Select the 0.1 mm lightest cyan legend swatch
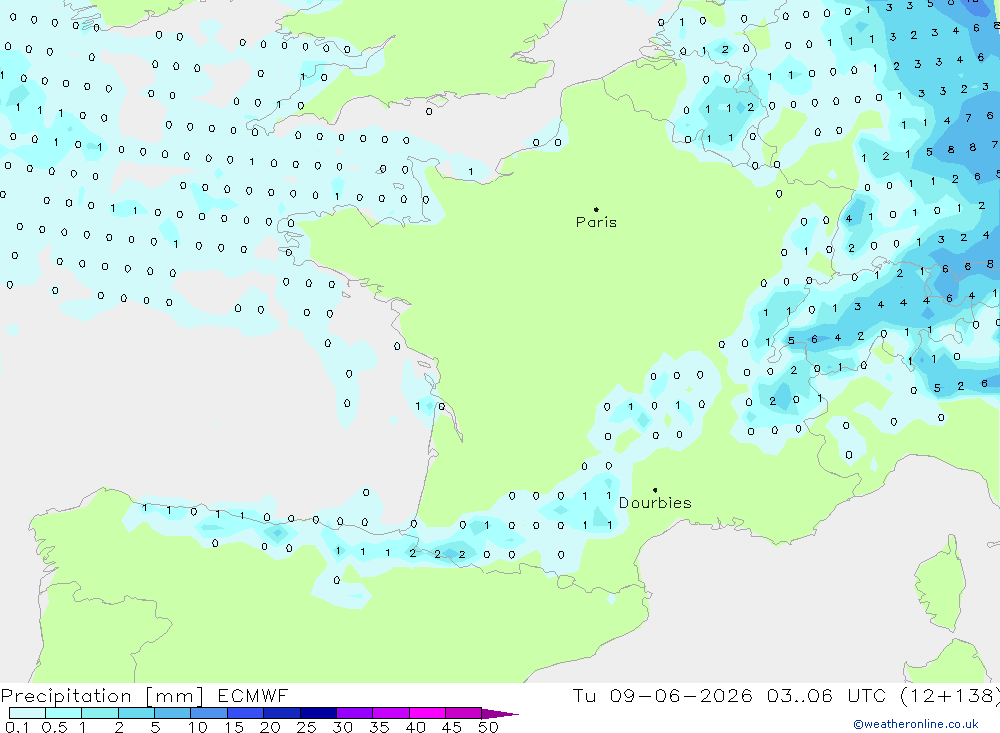Viewport: 1000px width, 733px height. click(27, 713)
